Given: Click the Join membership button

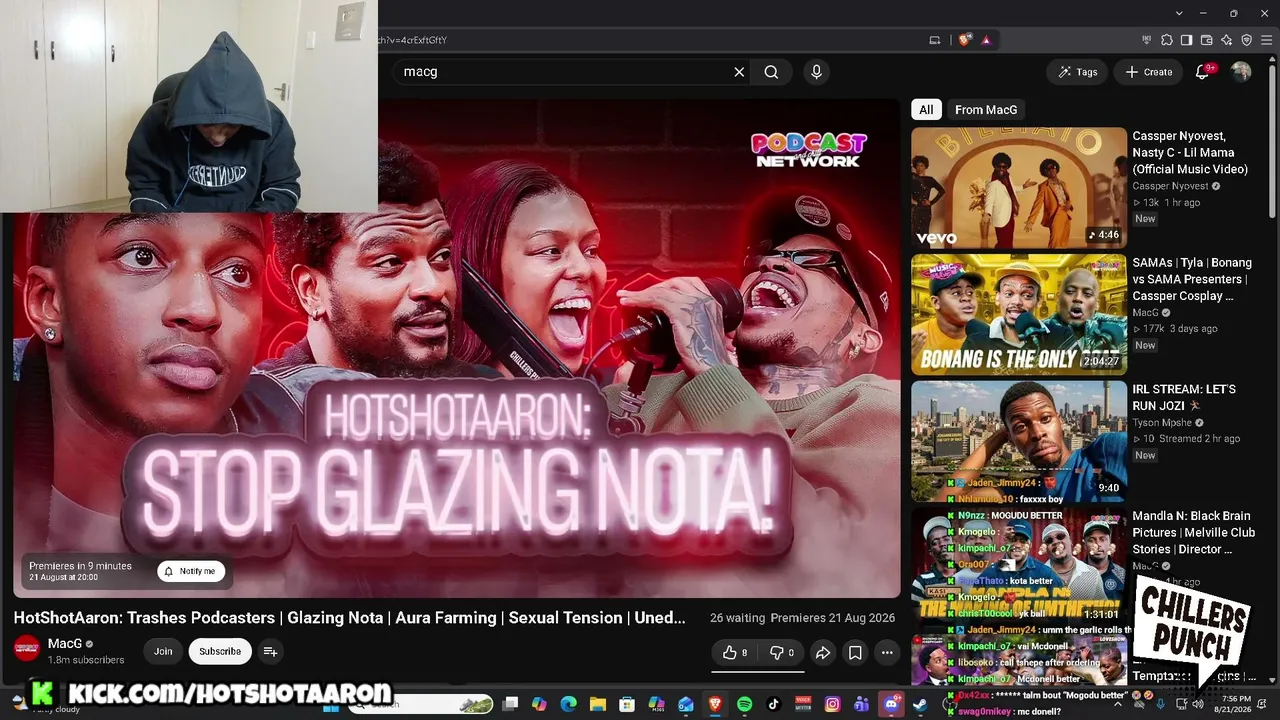Looking at the screenshot, I should click(163, 651).
